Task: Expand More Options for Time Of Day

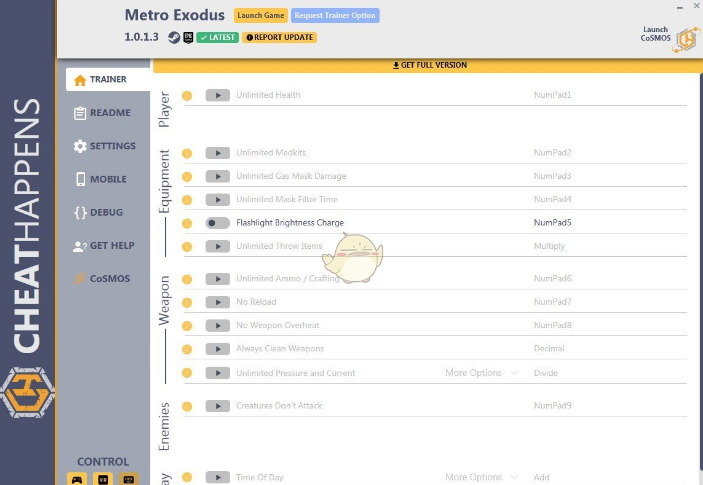Action: click(x=481, y=478)
